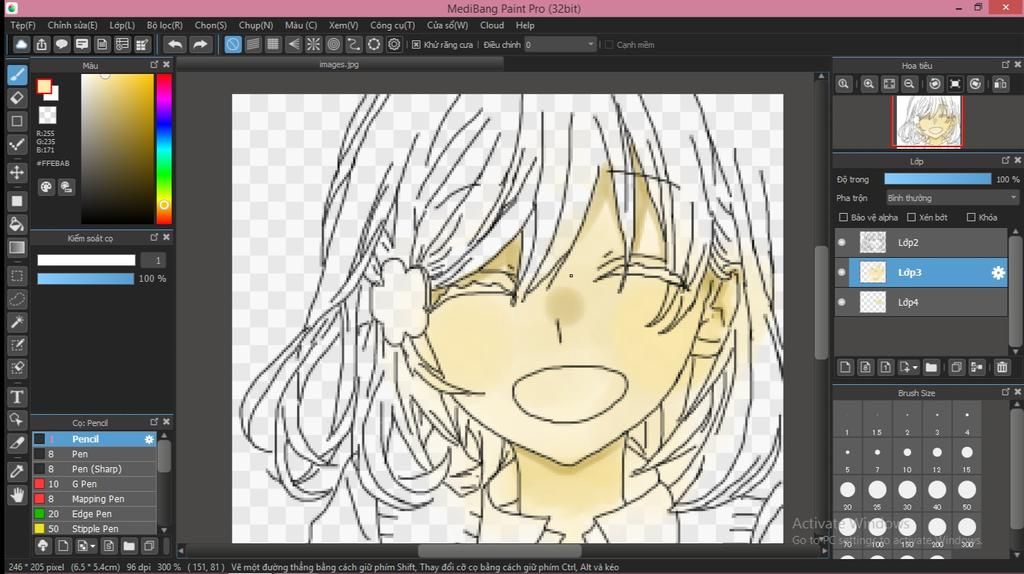The width and height of the screenshot is (1024, 574).
Task: Enable the circle snap guide icon
Action: [x=334, y=44]
